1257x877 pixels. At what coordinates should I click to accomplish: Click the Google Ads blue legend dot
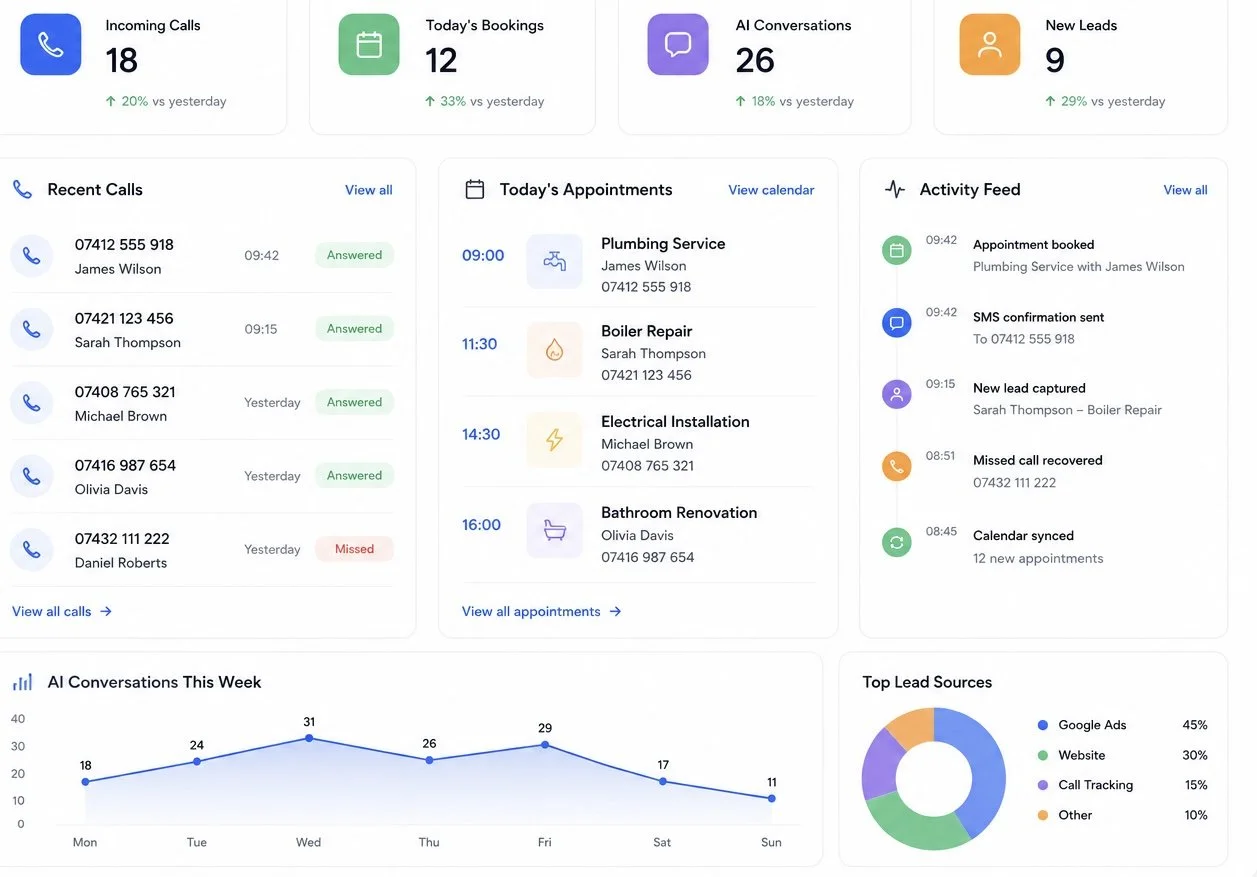[x=1043, y=725]
